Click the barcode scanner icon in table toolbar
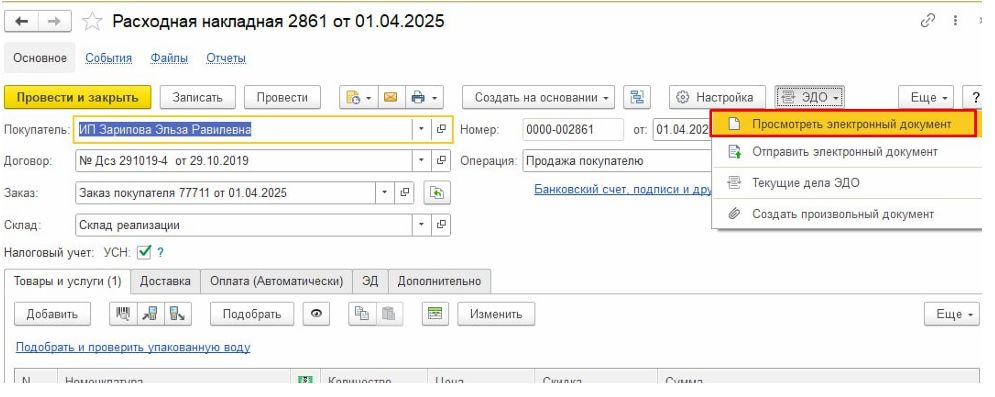Image resolution: width=995 pixels, height=397 pixels. pos(122,314)
